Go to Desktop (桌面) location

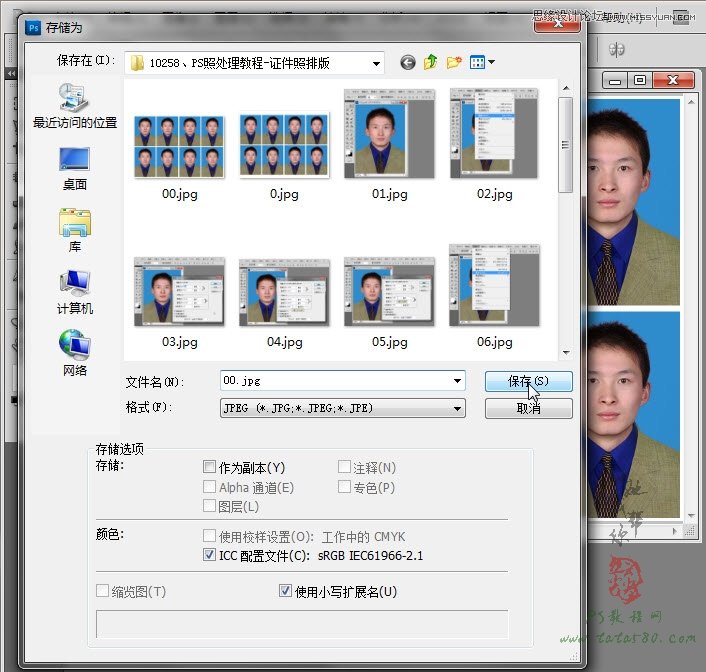click(75, 169)
